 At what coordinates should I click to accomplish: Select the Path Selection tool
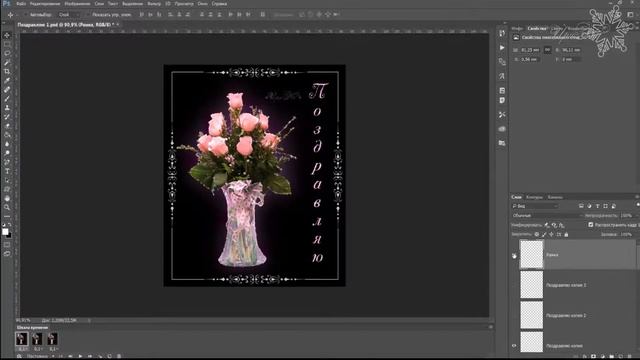tap(7, 180)
